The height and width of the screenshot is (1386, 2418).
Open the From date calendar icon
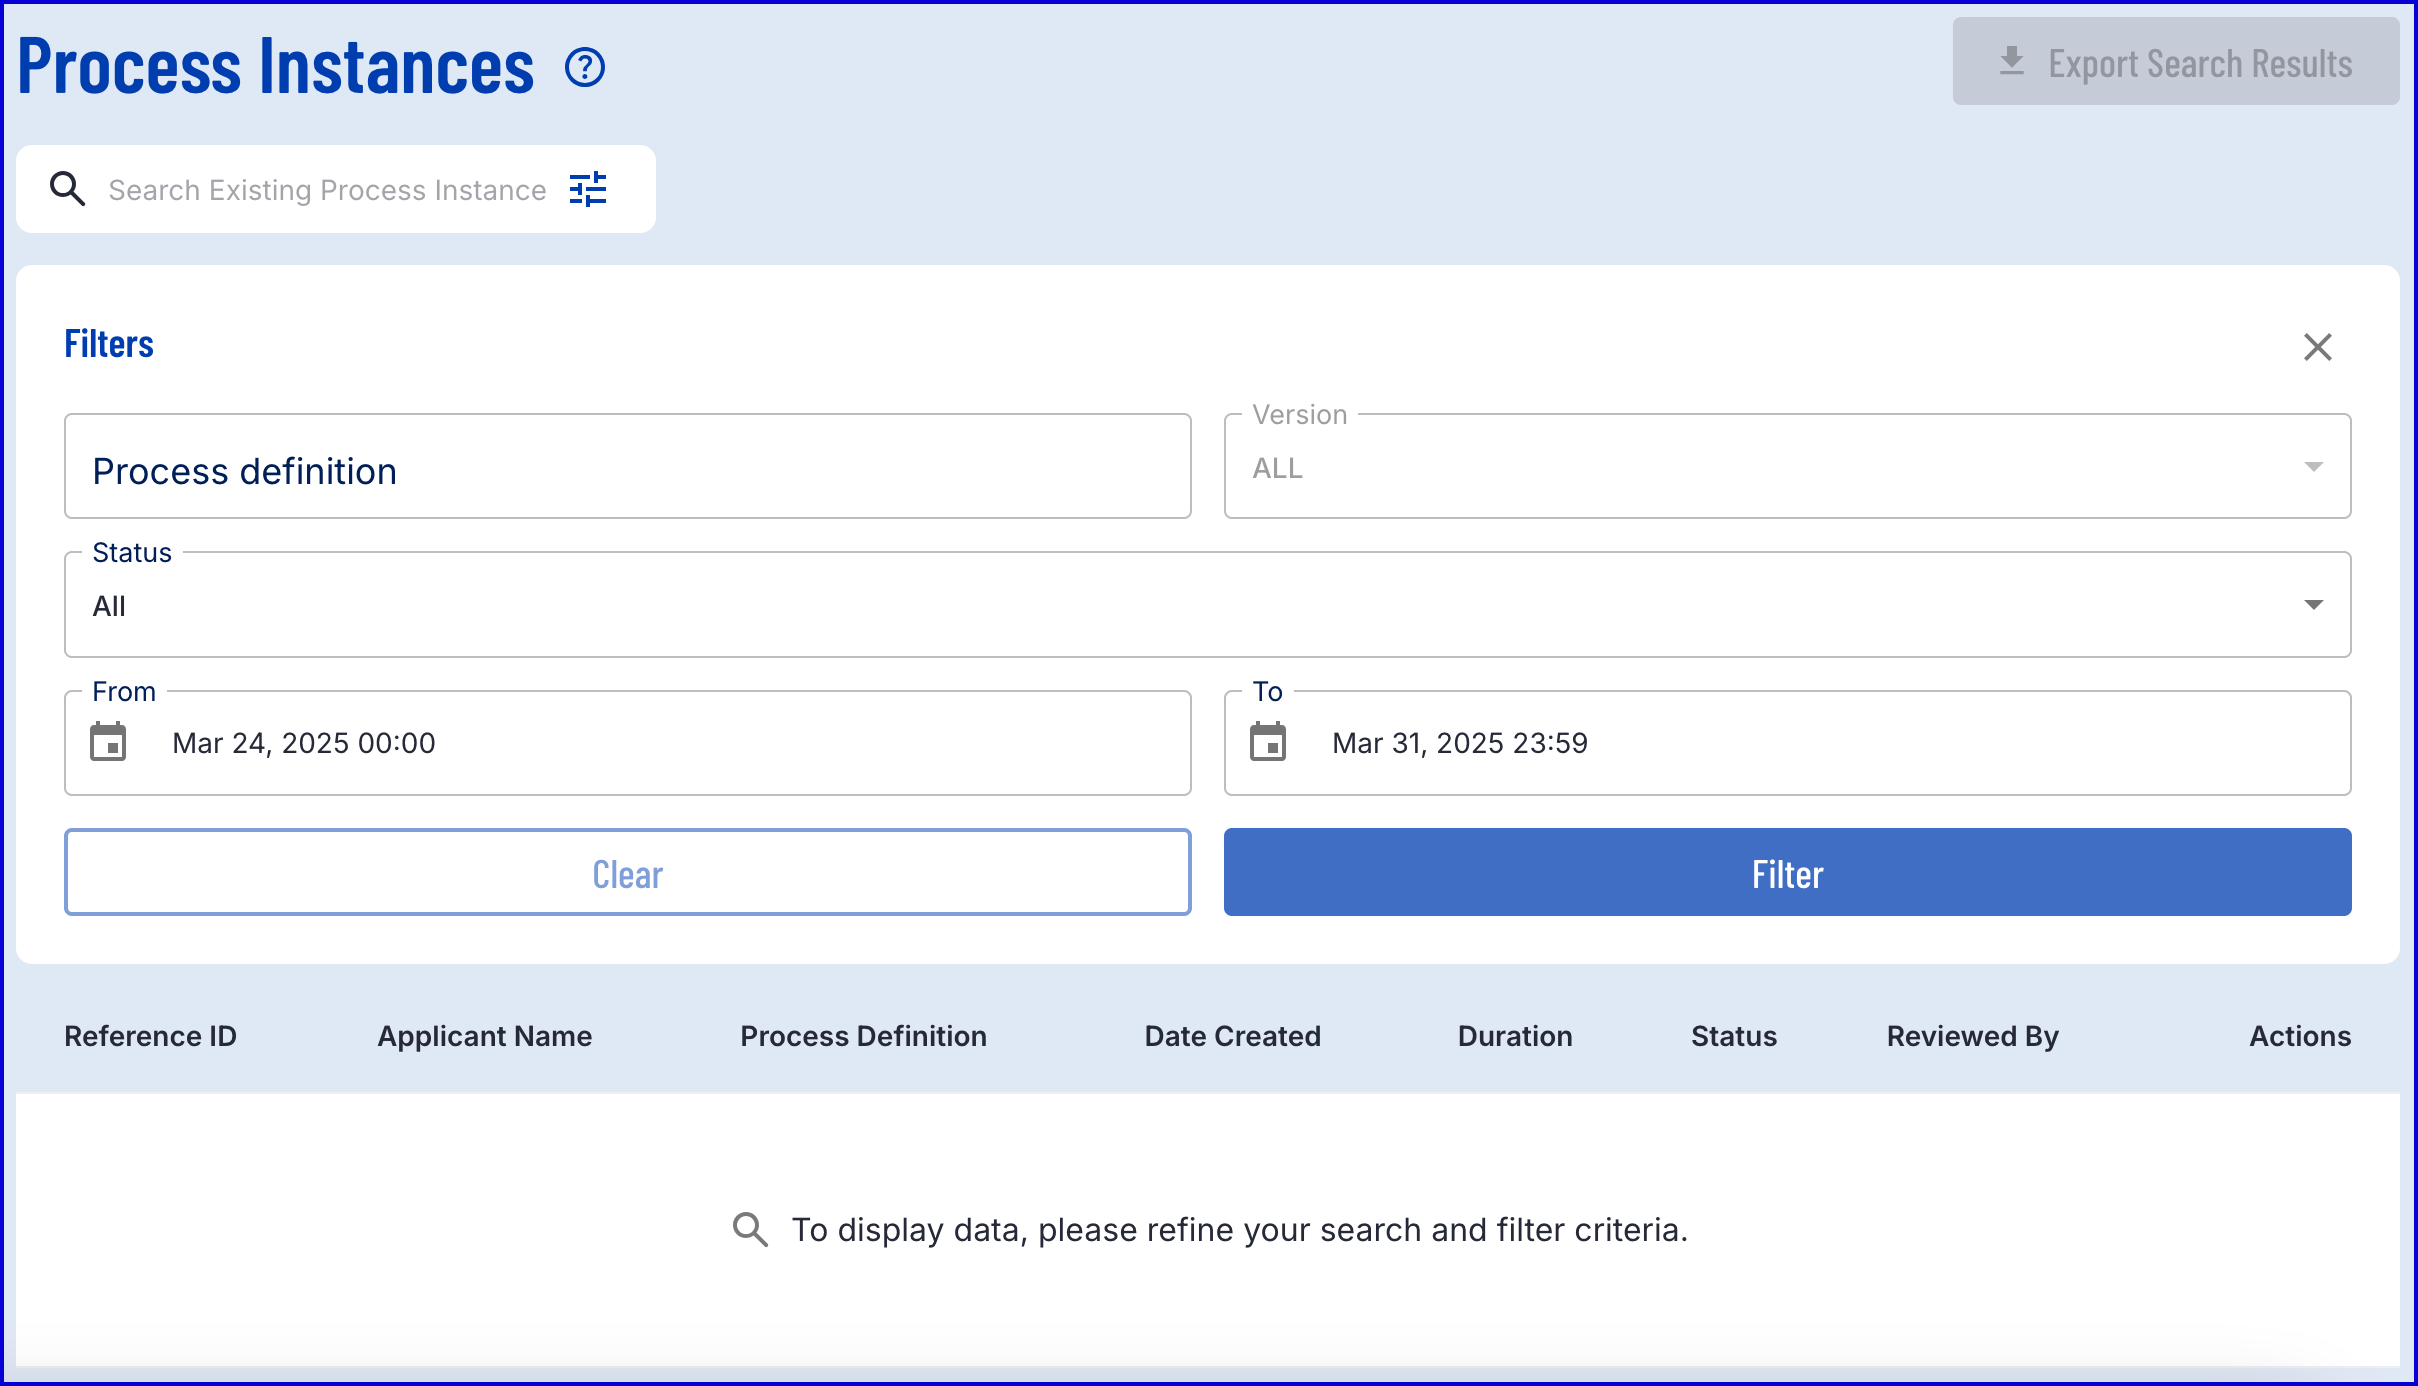pos(108,743)
